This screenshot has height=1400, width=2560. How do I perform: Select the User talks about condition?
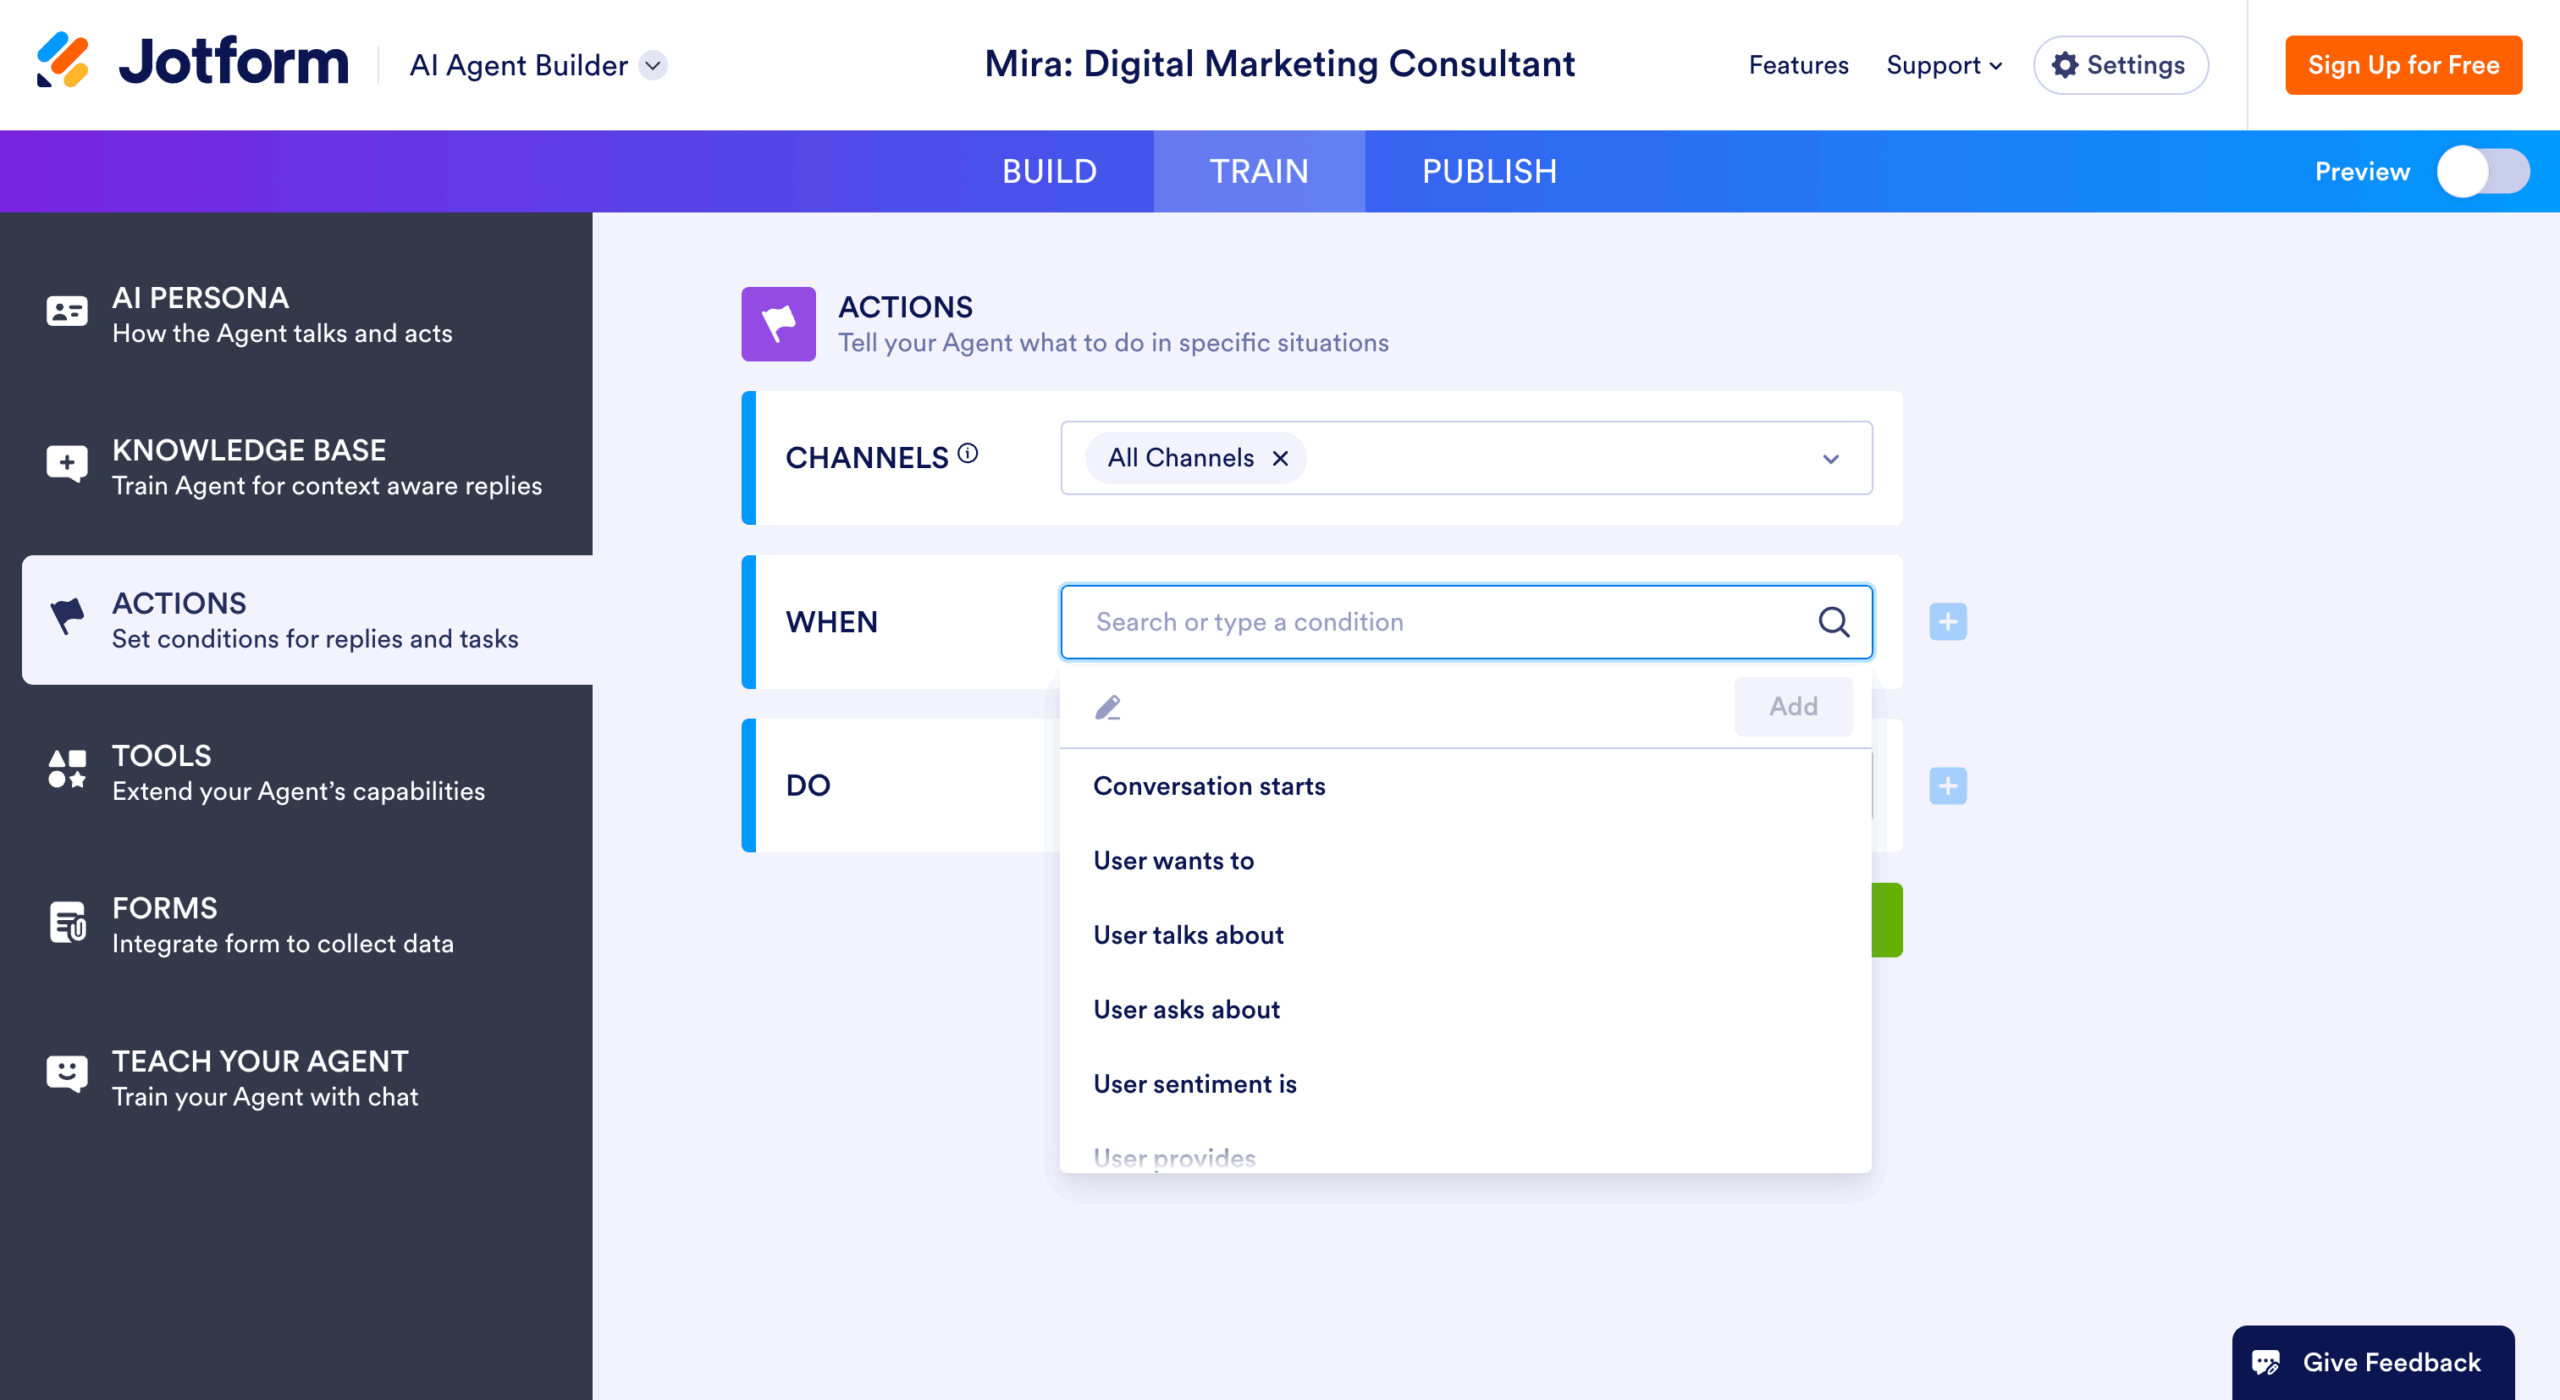(1465, 935)
